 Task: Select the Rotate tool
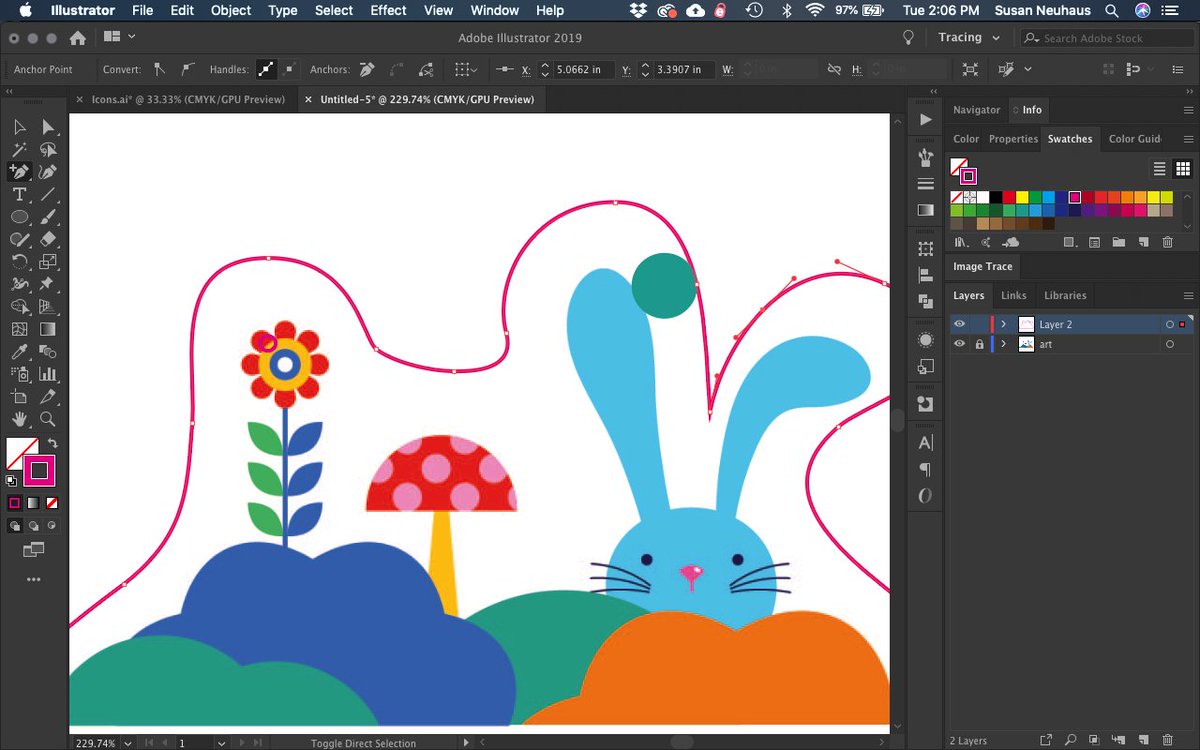(x=19, y=262)
